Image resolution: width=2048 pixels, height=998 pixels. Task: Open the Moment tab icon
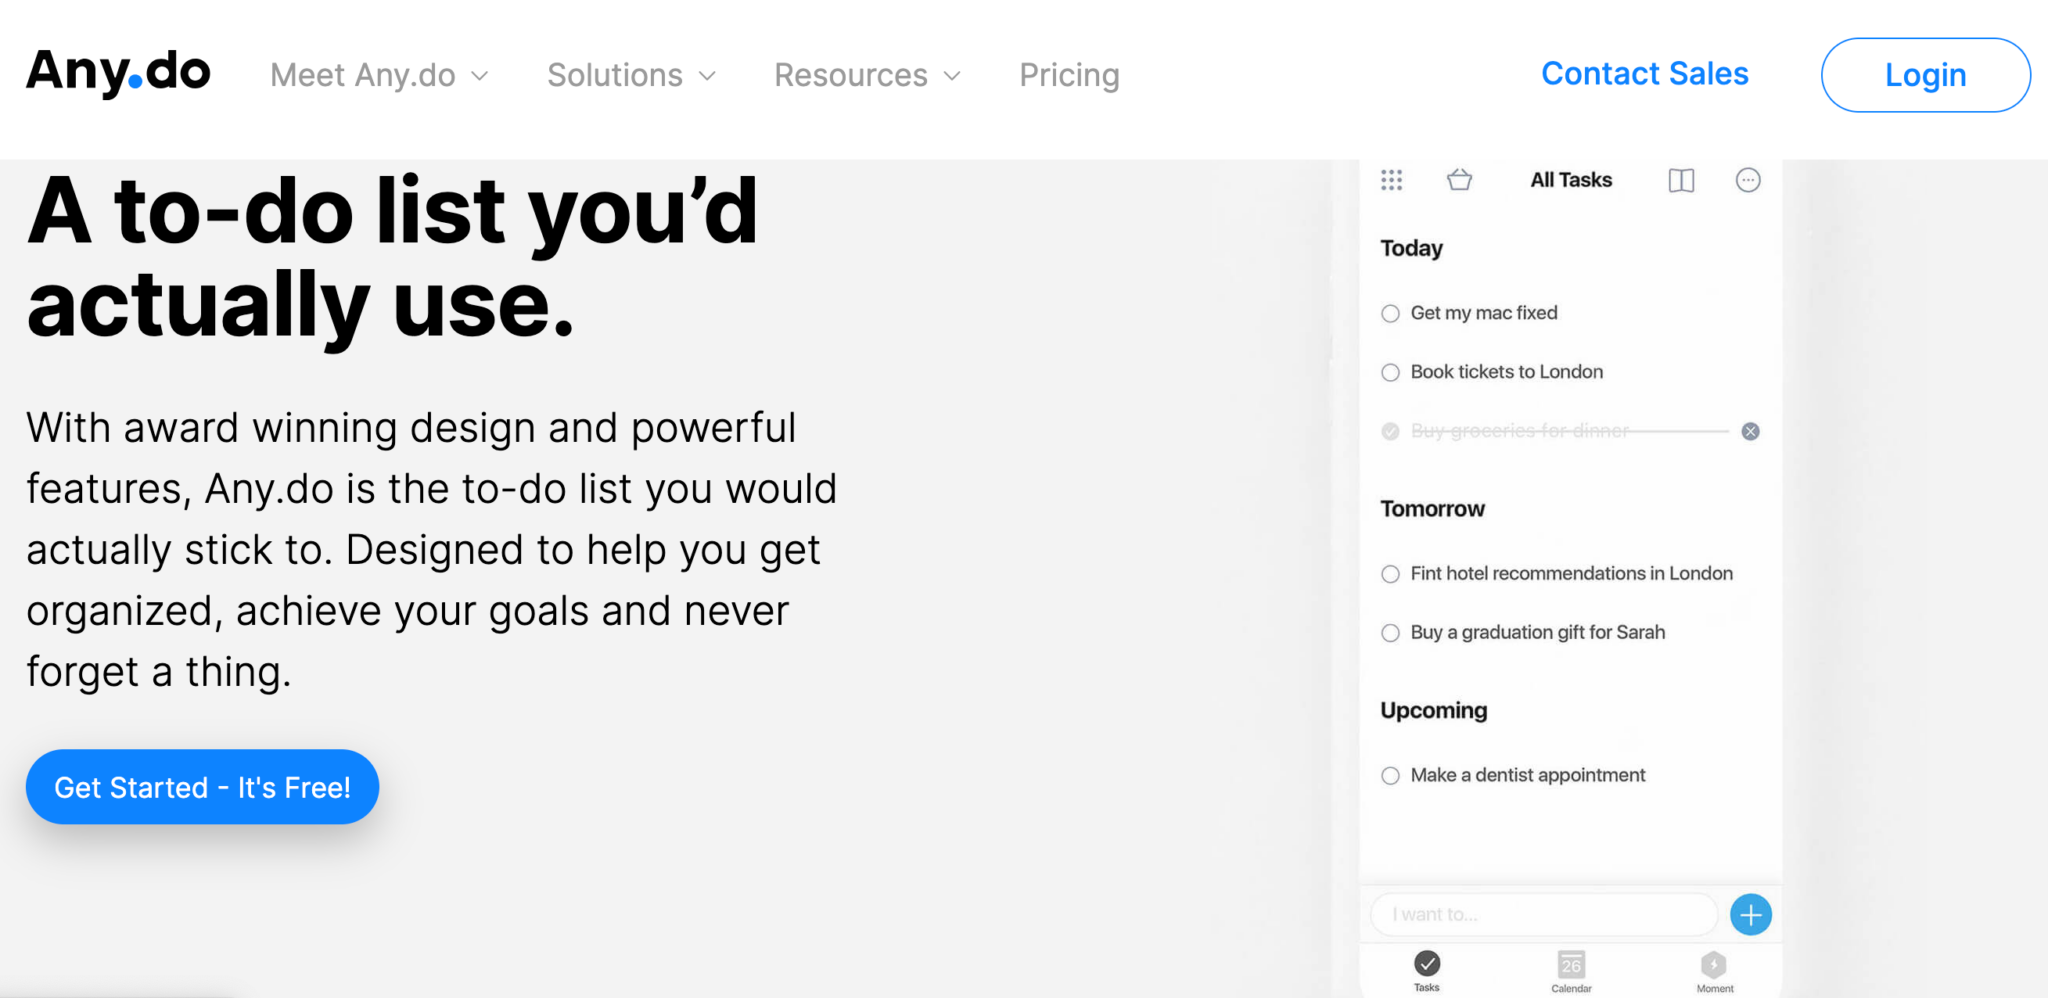1713,967
